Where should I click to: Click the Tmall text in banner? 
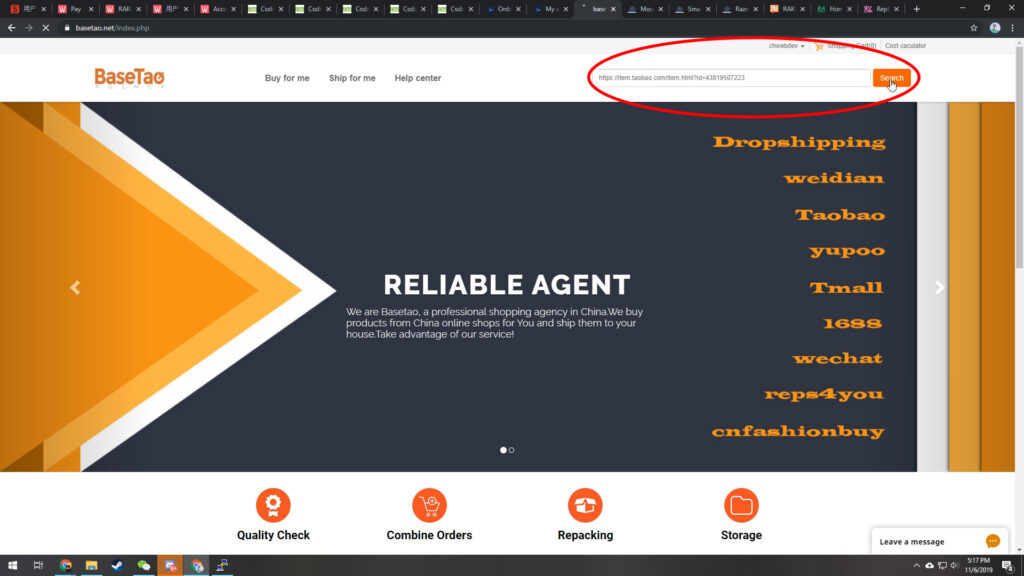pyautogui.click(x=846, y=287)
